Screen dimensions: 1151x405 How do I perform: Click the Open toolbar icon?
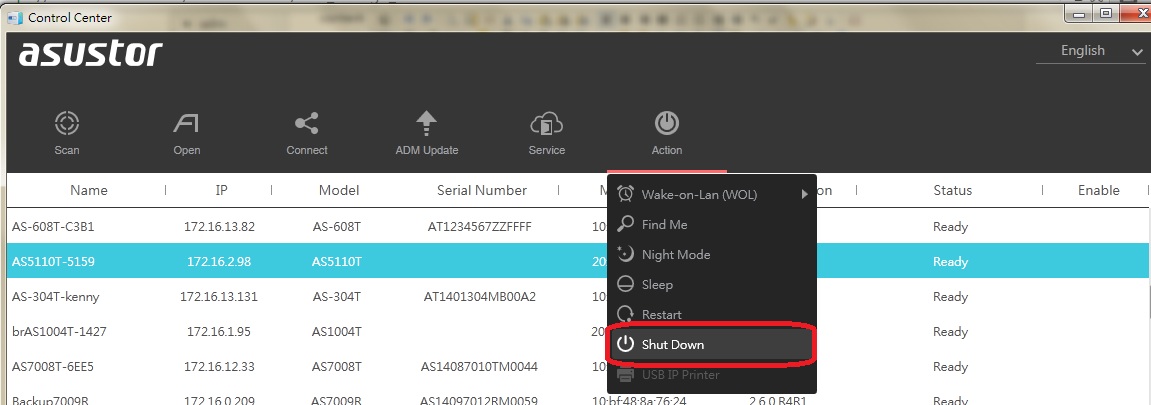point(186,123)
